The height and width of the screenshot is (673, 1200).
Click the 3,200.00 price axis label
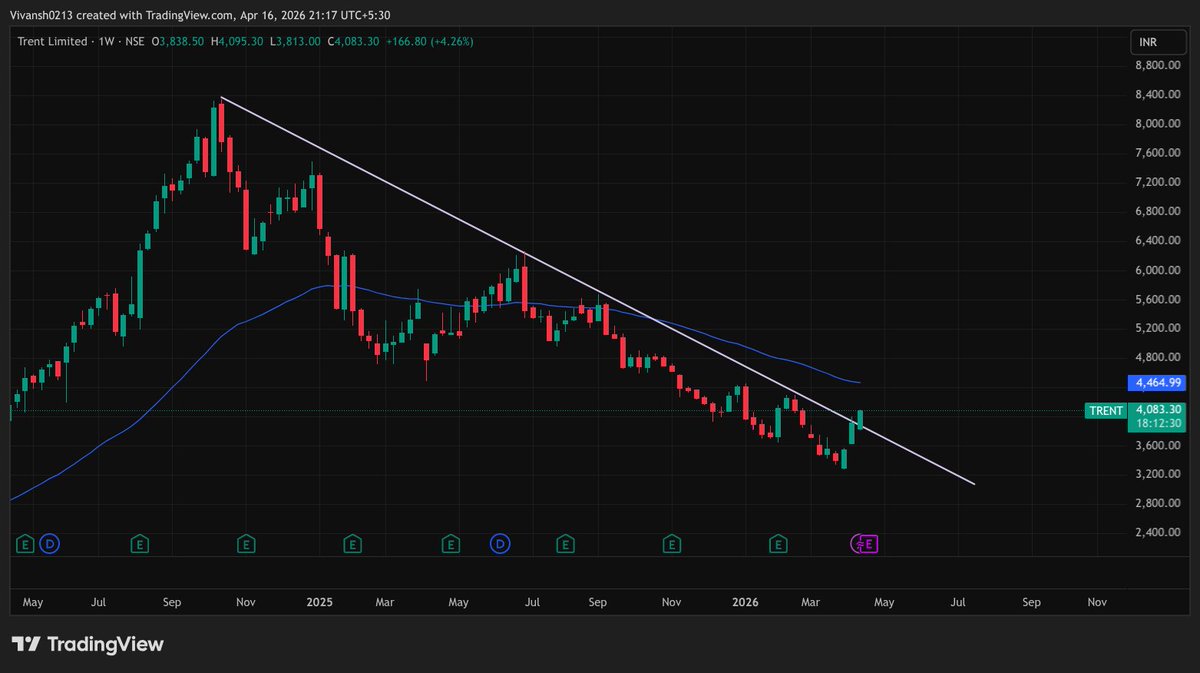1158,474
